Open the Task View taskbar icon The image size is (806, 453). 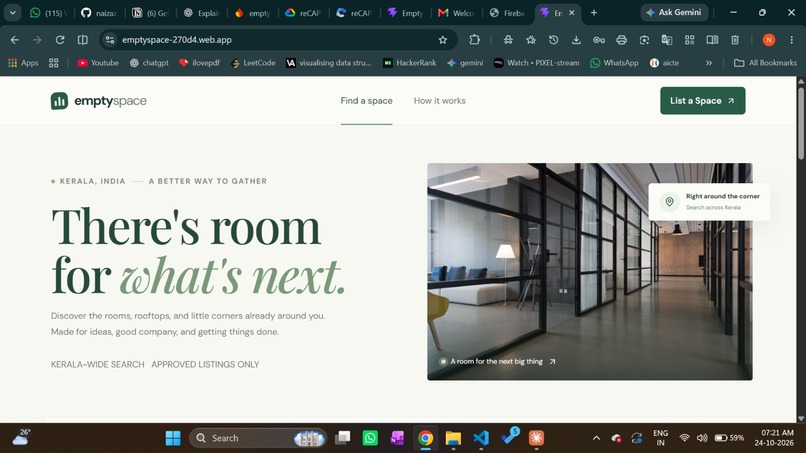[x=342, y=438]
